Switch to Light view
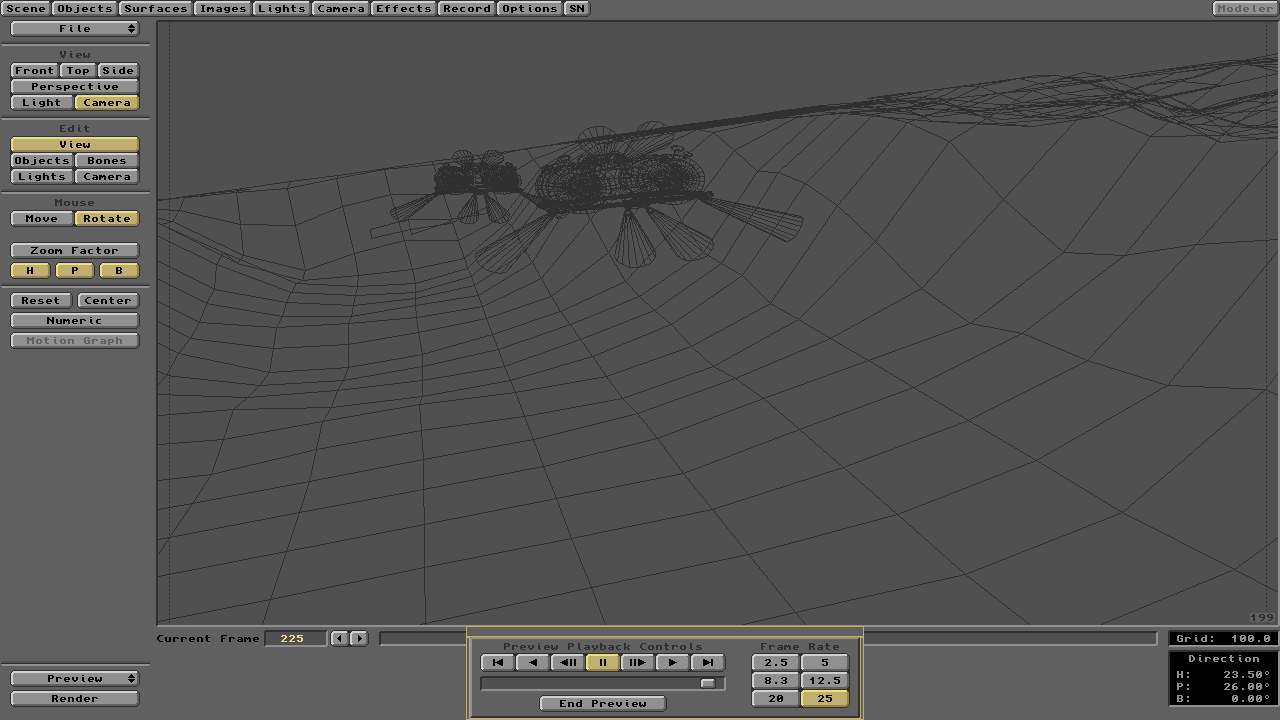This screenshot has height=720, width=1280. pyautogui.click(x=42, y=102)
